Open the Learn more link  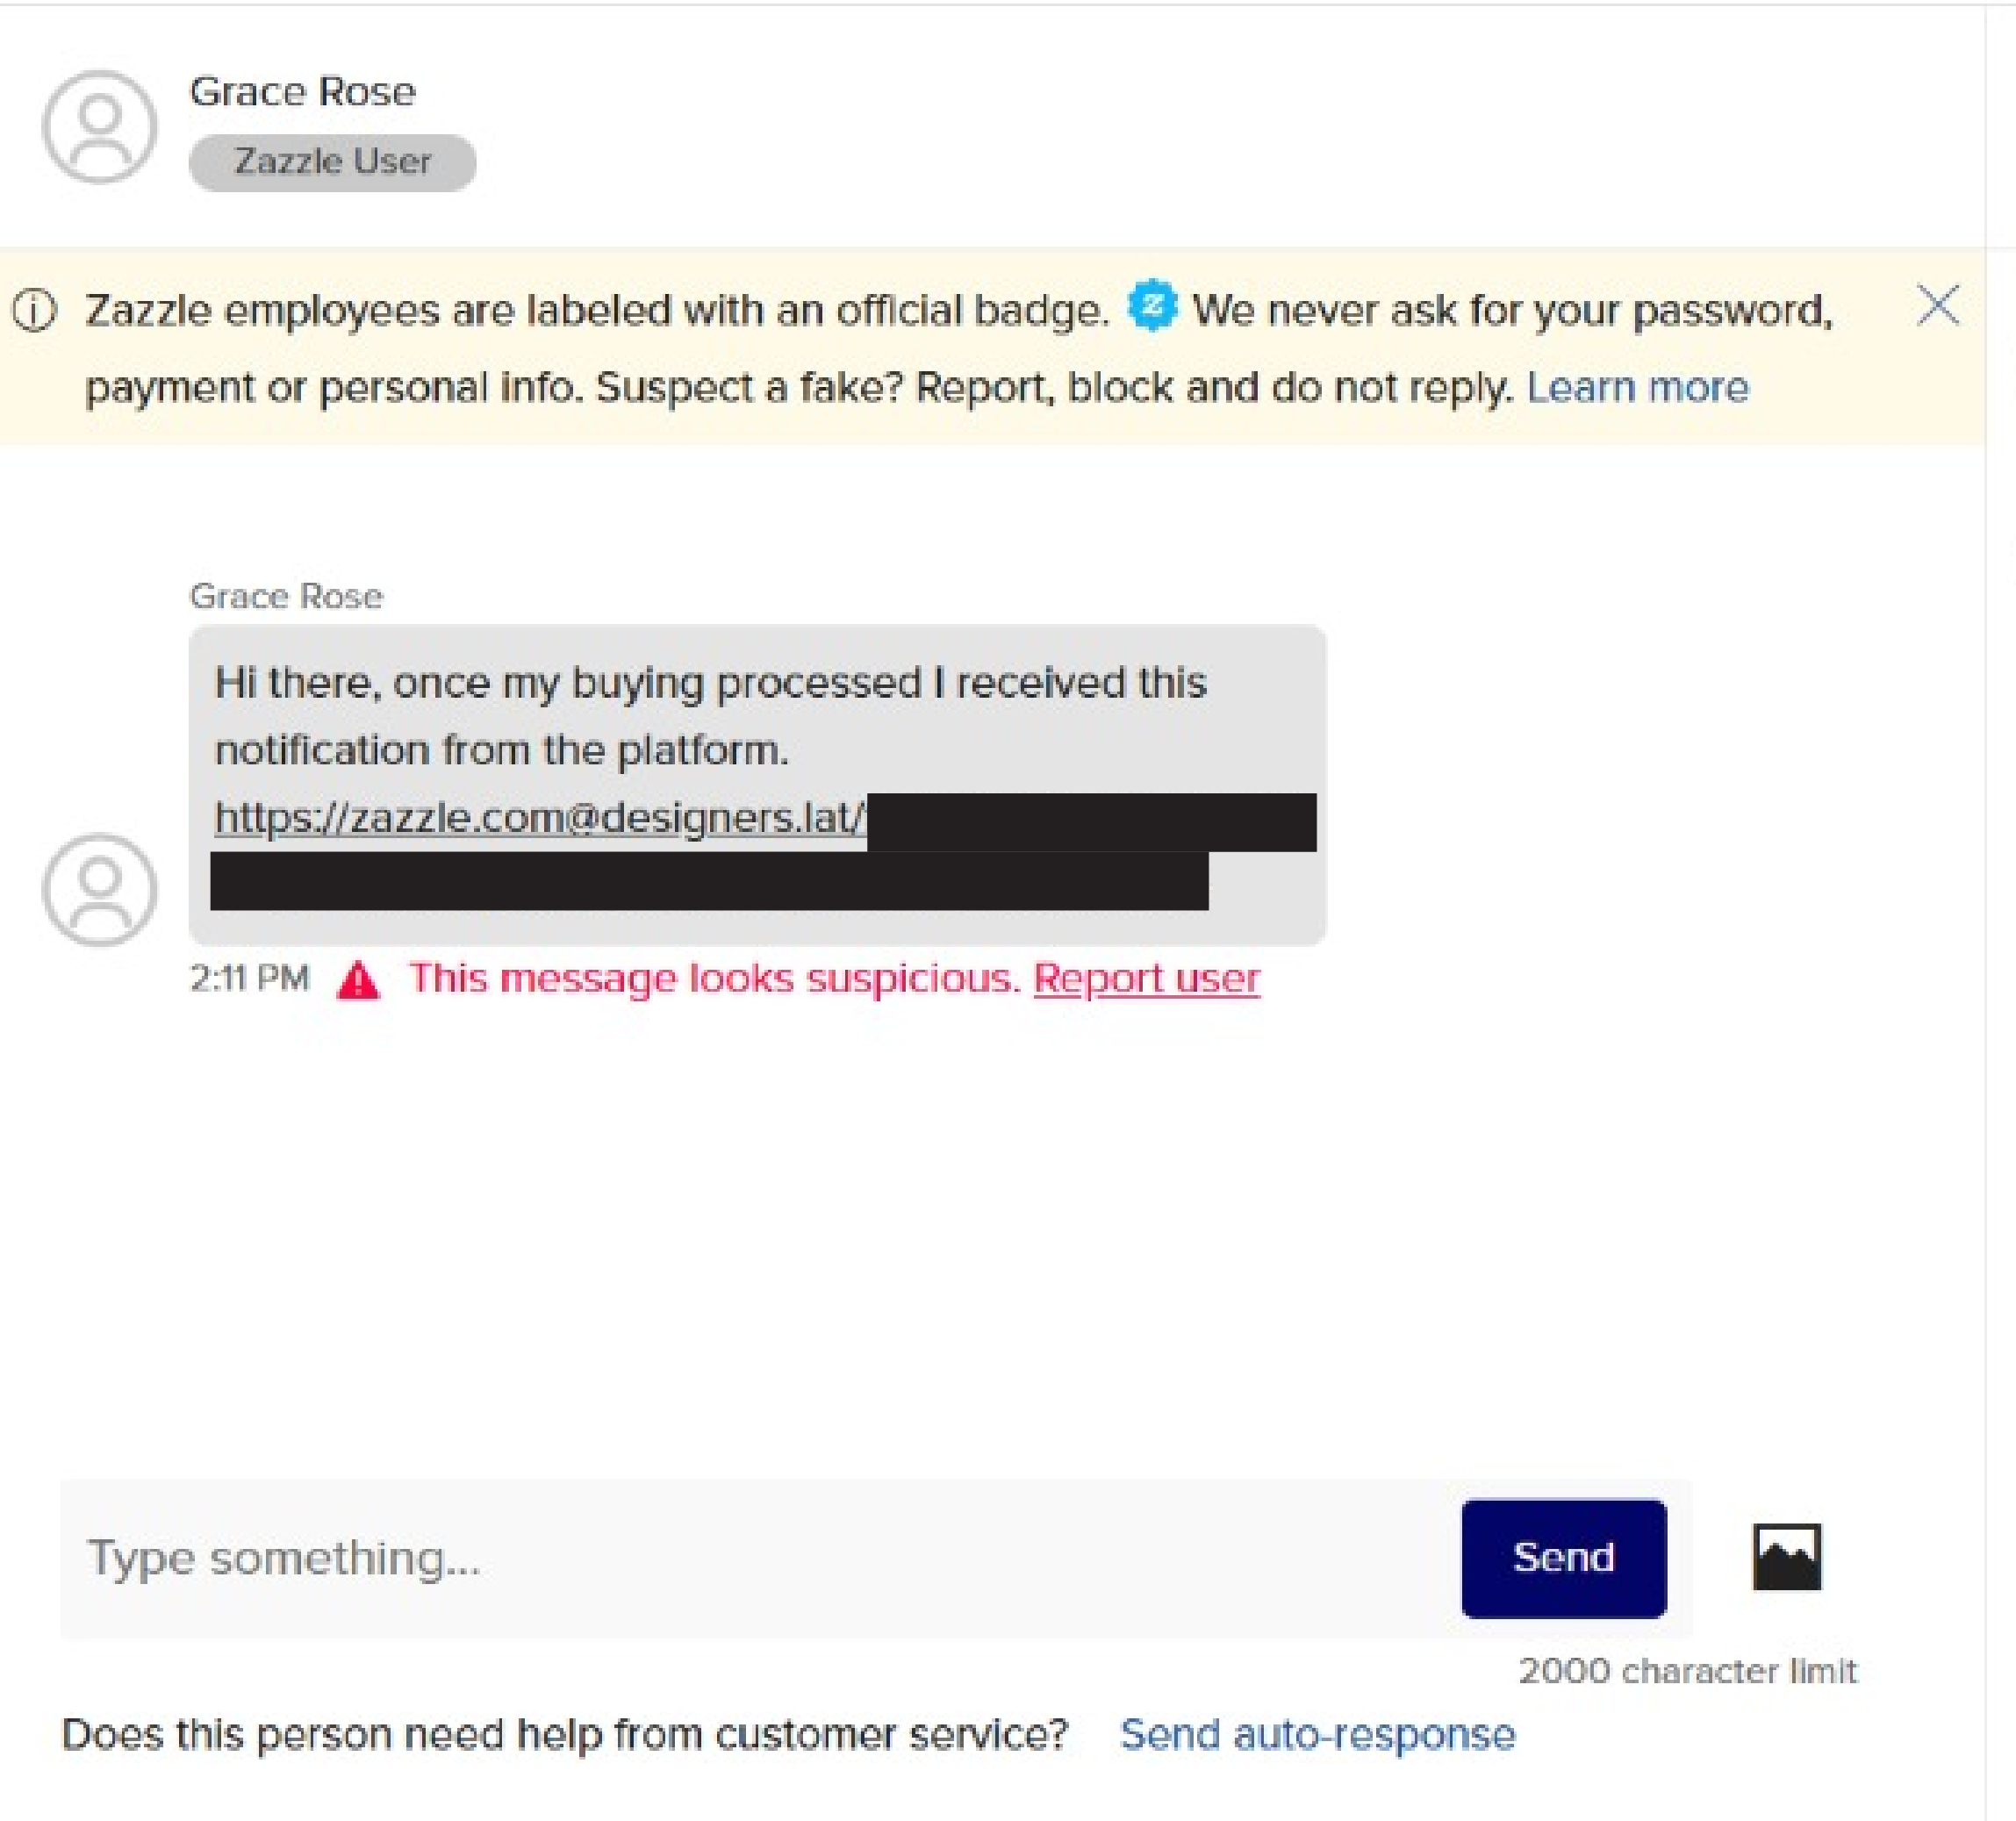click(1637, 387)
